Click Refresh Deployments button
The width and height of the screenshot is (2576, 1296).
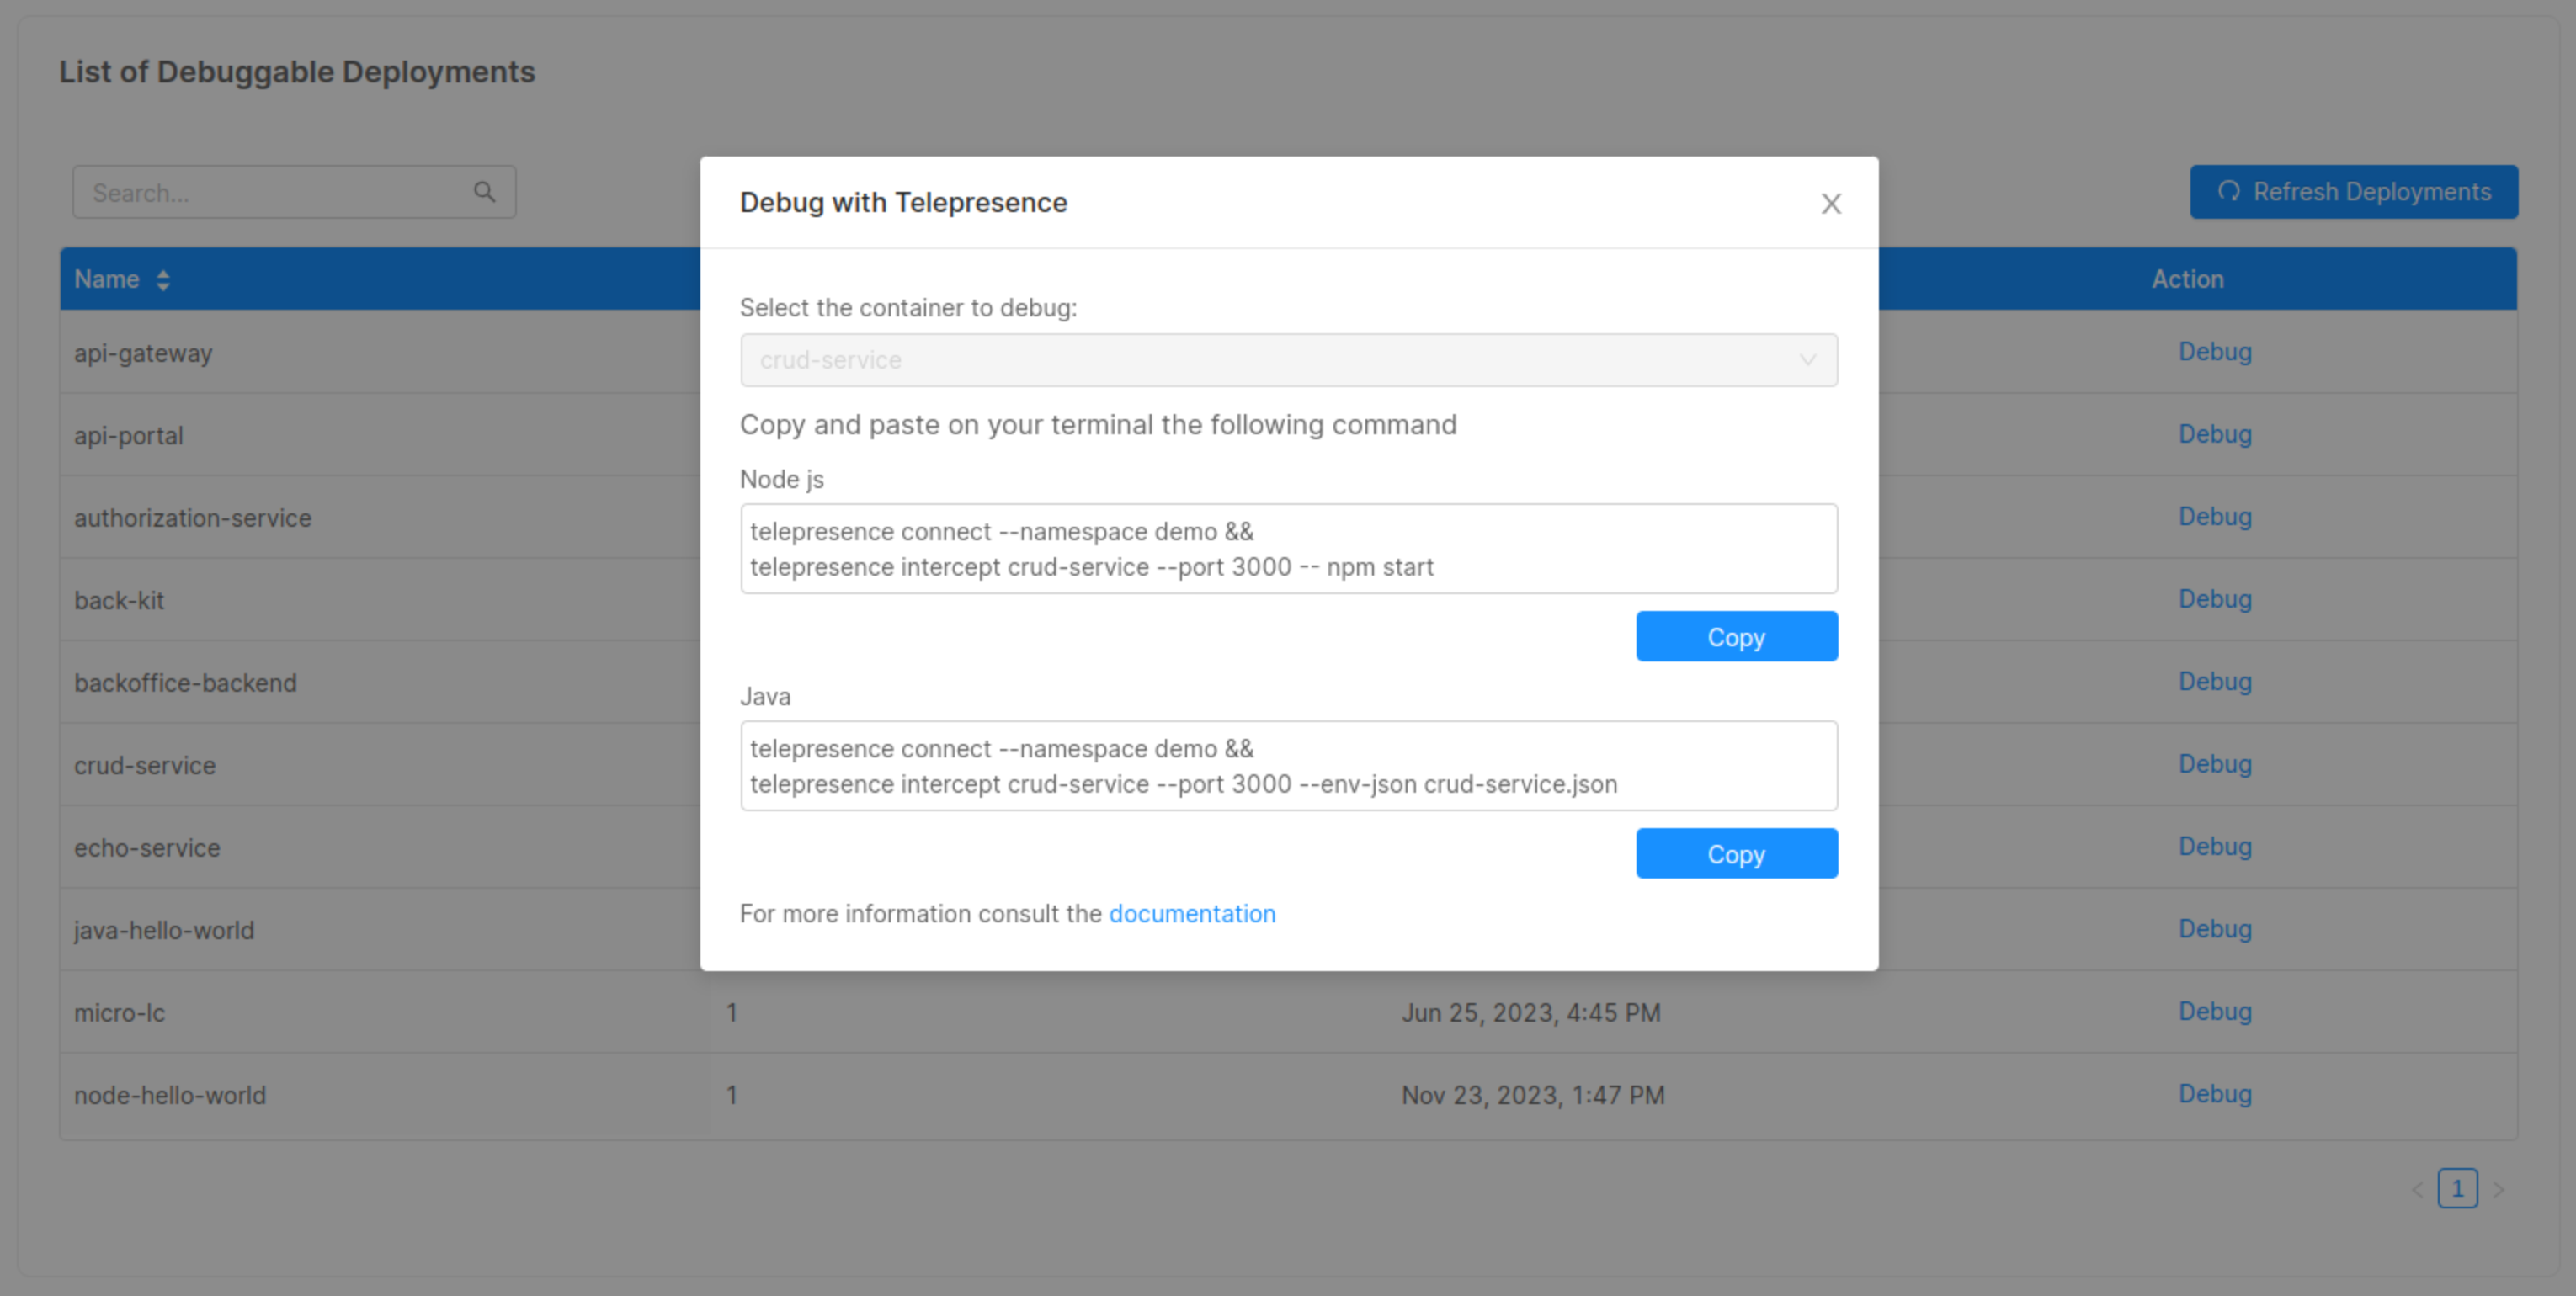coord(2353,192)
